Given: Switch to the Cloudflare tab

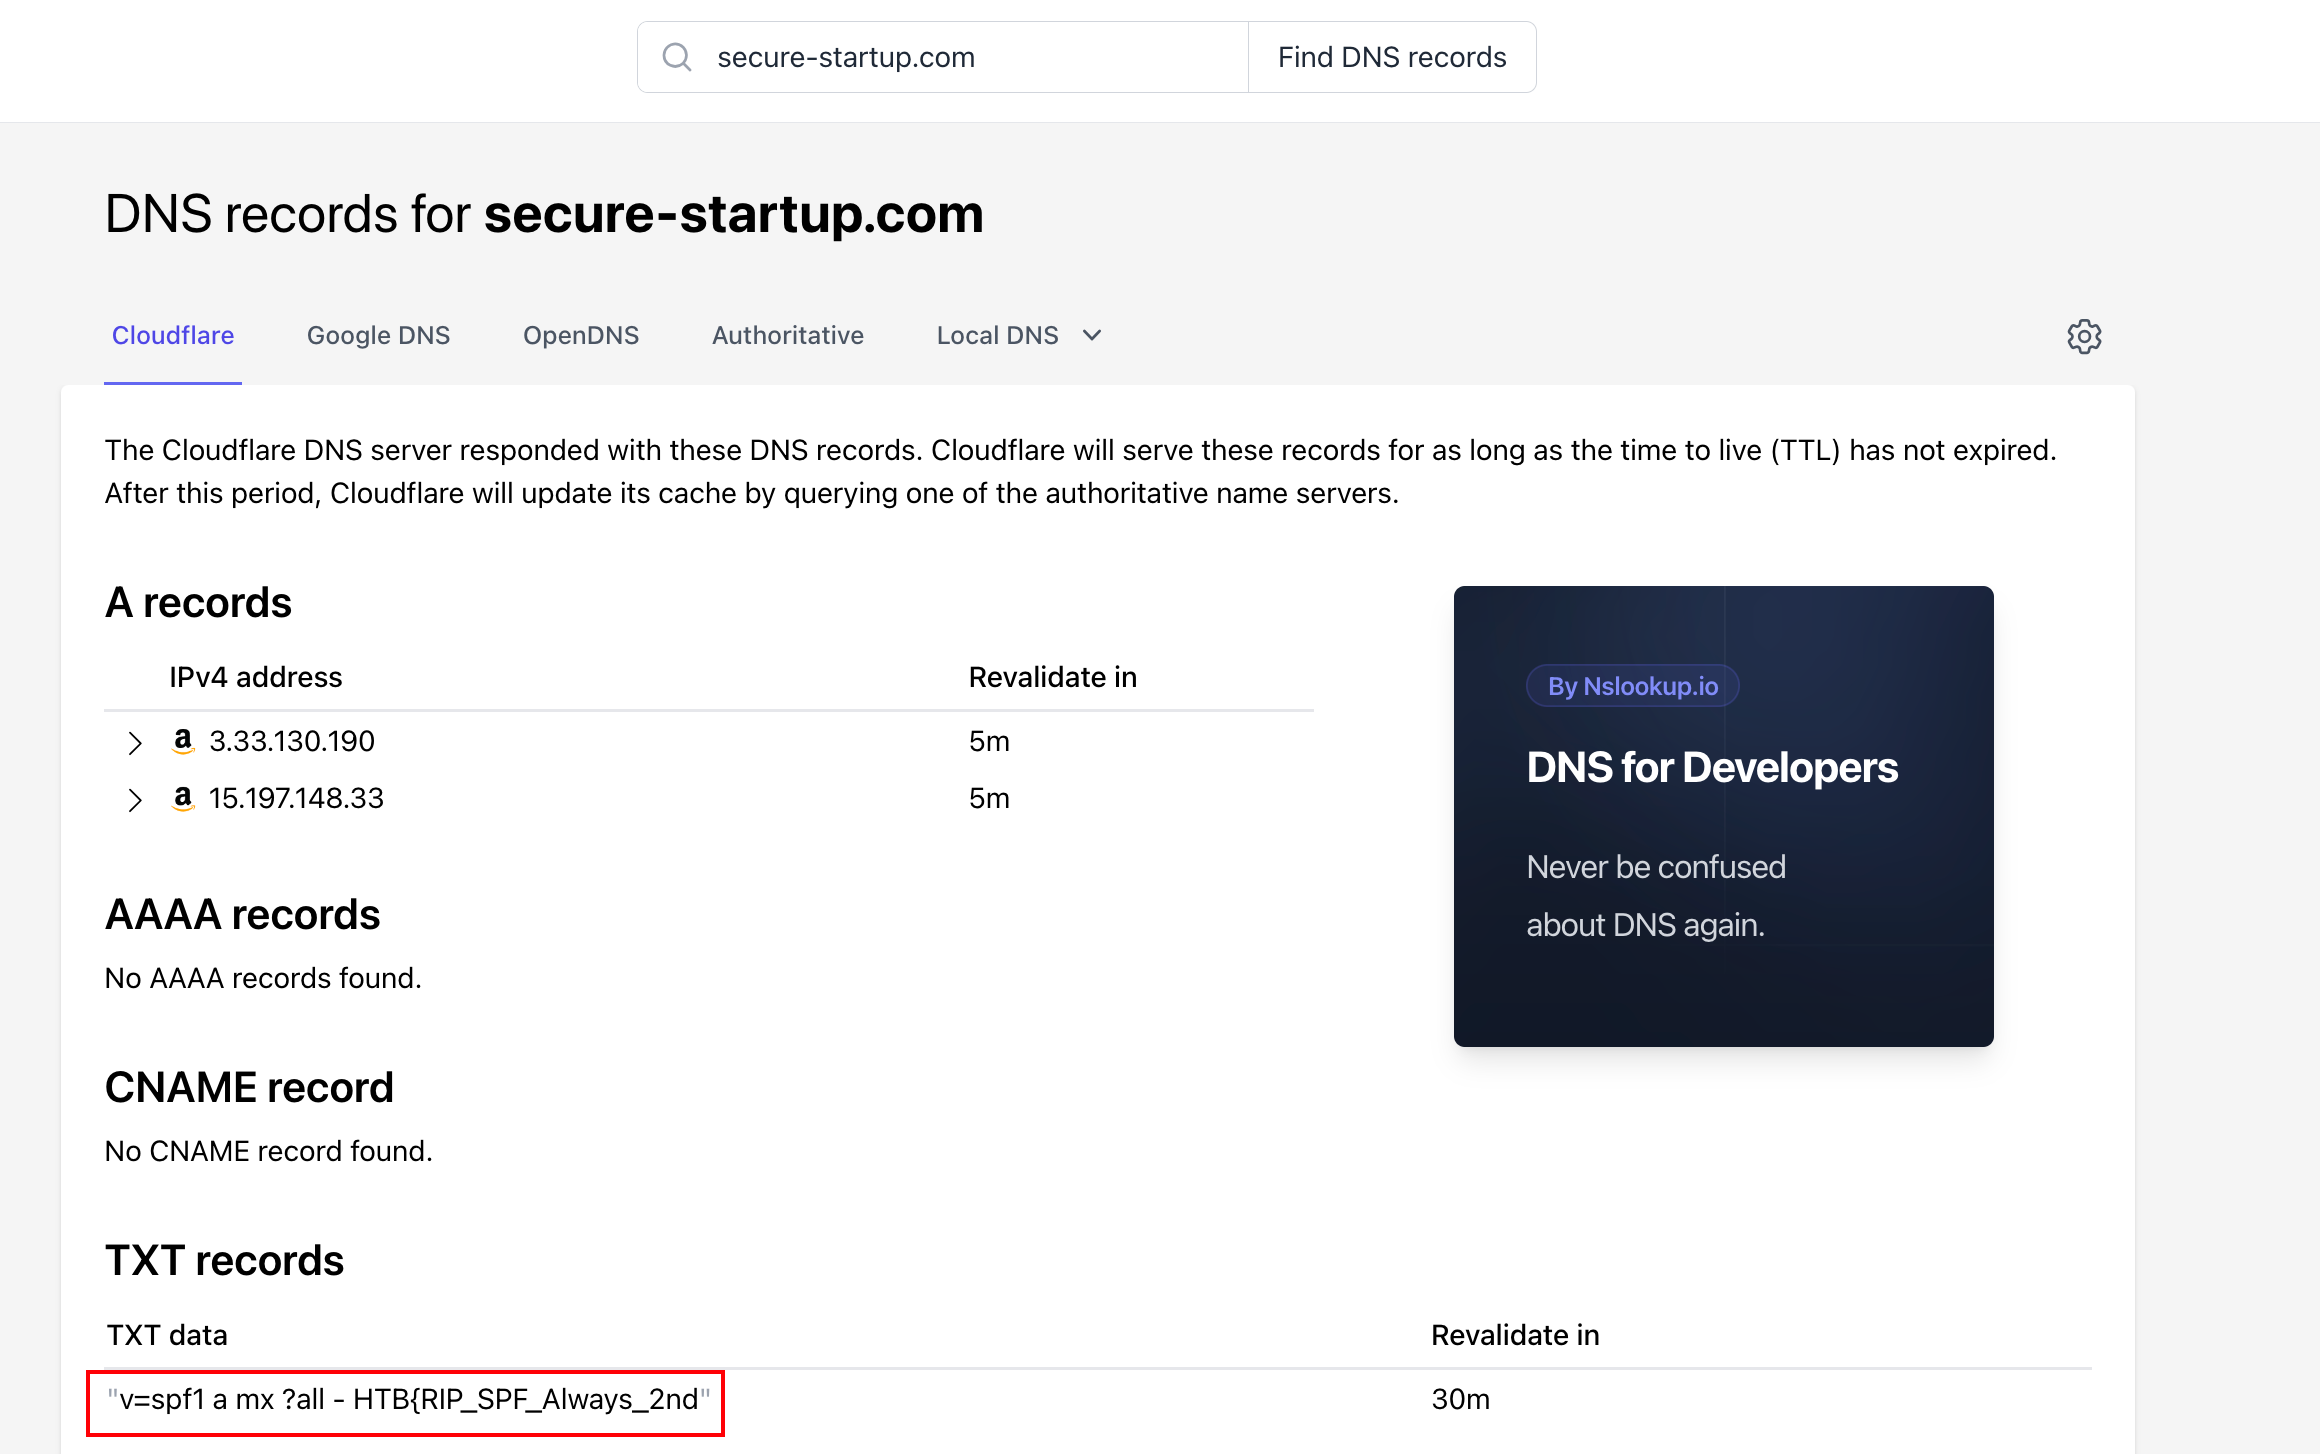Looking at the screenshot, I should pyautogui.click(x=173, y=335).
